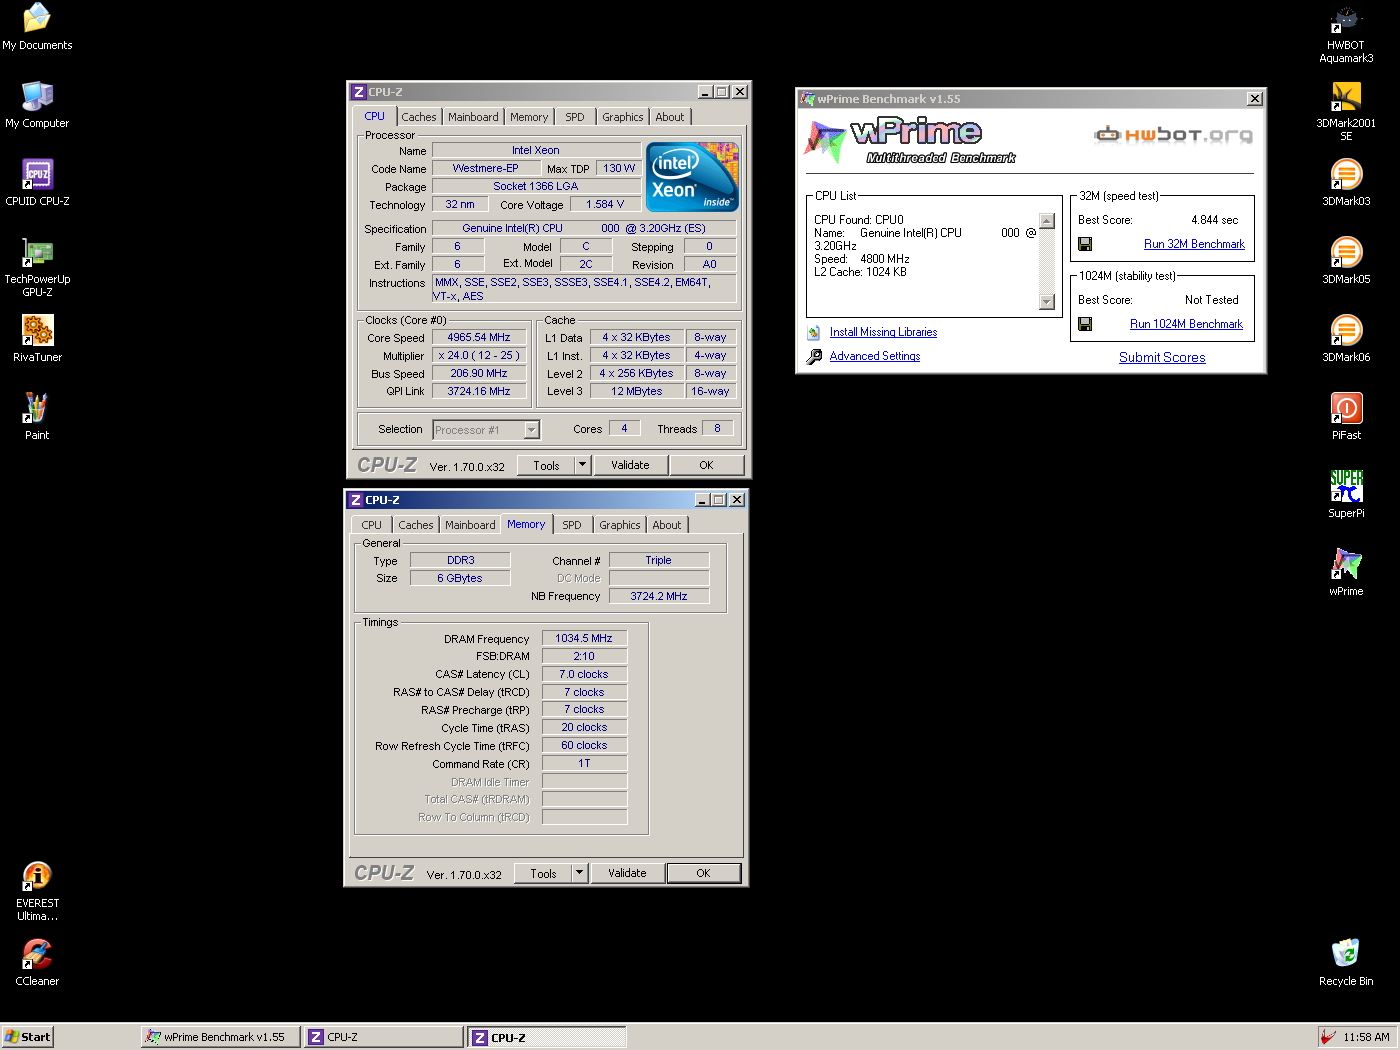Switch to Caches tab in lower CPU-Z

click(x=416, y=525)
